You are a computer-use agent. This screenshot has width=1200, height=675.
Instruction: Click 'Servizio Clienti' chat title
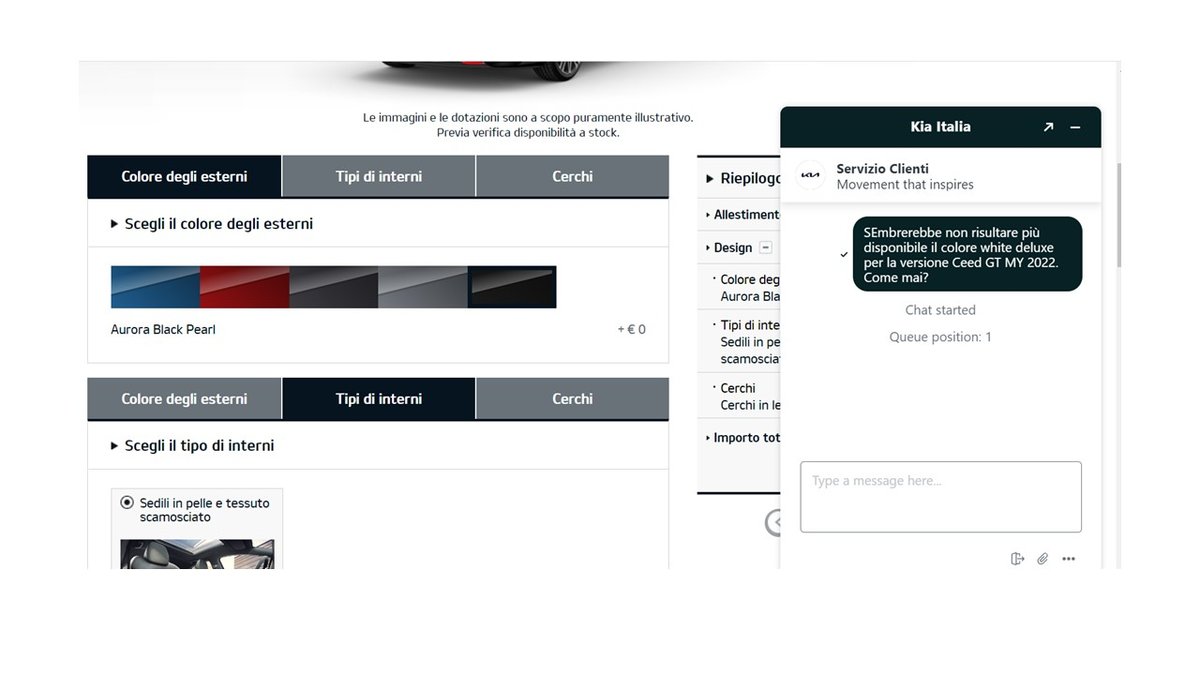click(x=882, y=169)
